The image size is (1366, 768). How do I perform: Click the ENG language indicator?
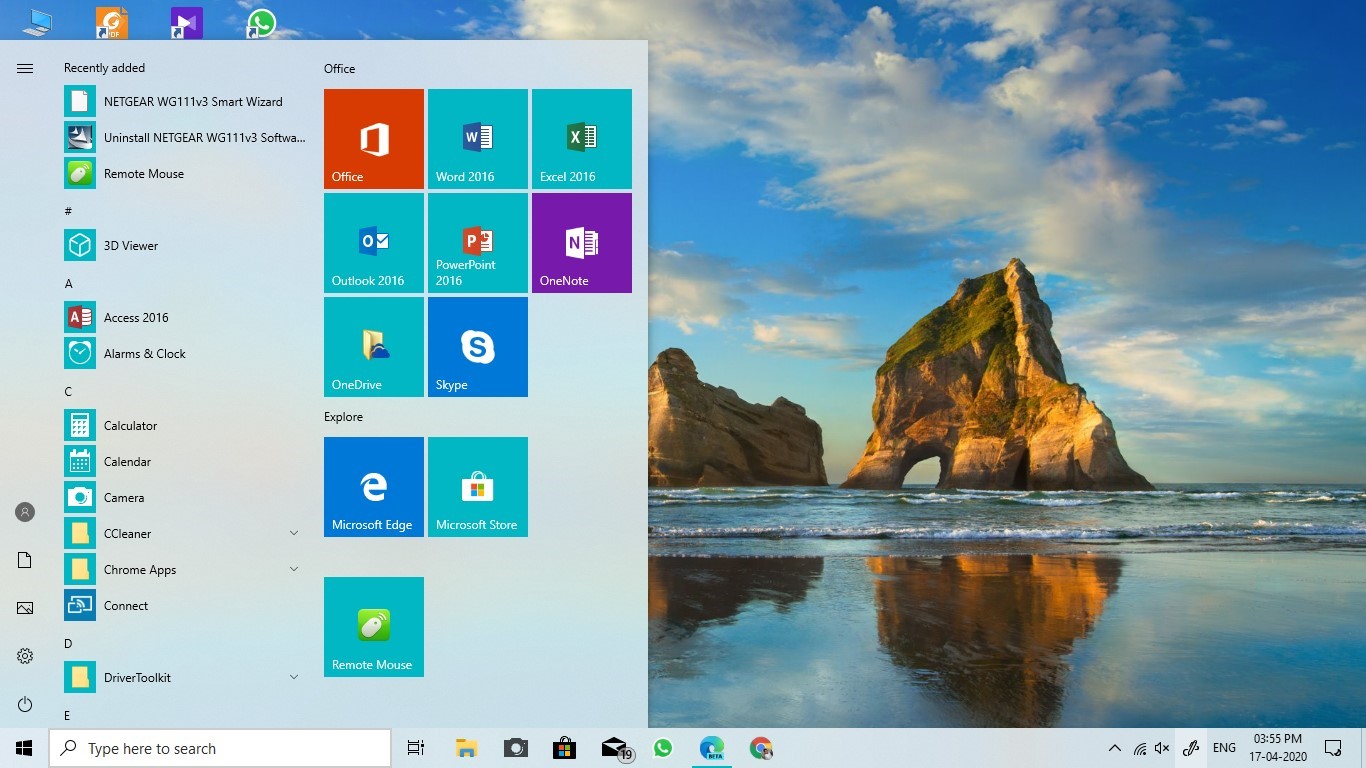coord(1224,748)
